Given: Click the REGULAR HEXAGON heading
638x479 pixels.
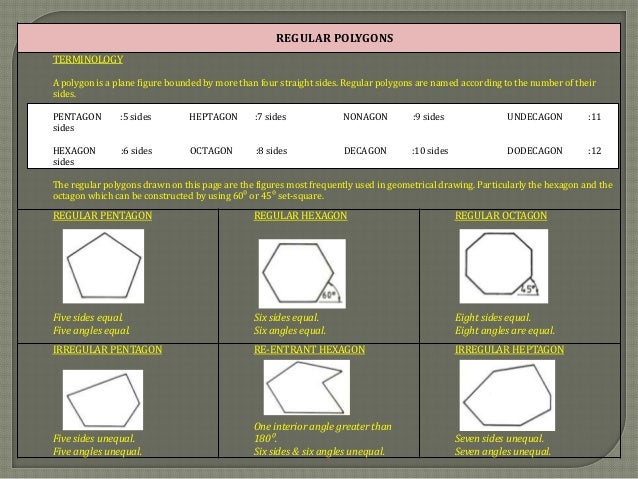Looking at the screenshot, I should tap(301, 216).
